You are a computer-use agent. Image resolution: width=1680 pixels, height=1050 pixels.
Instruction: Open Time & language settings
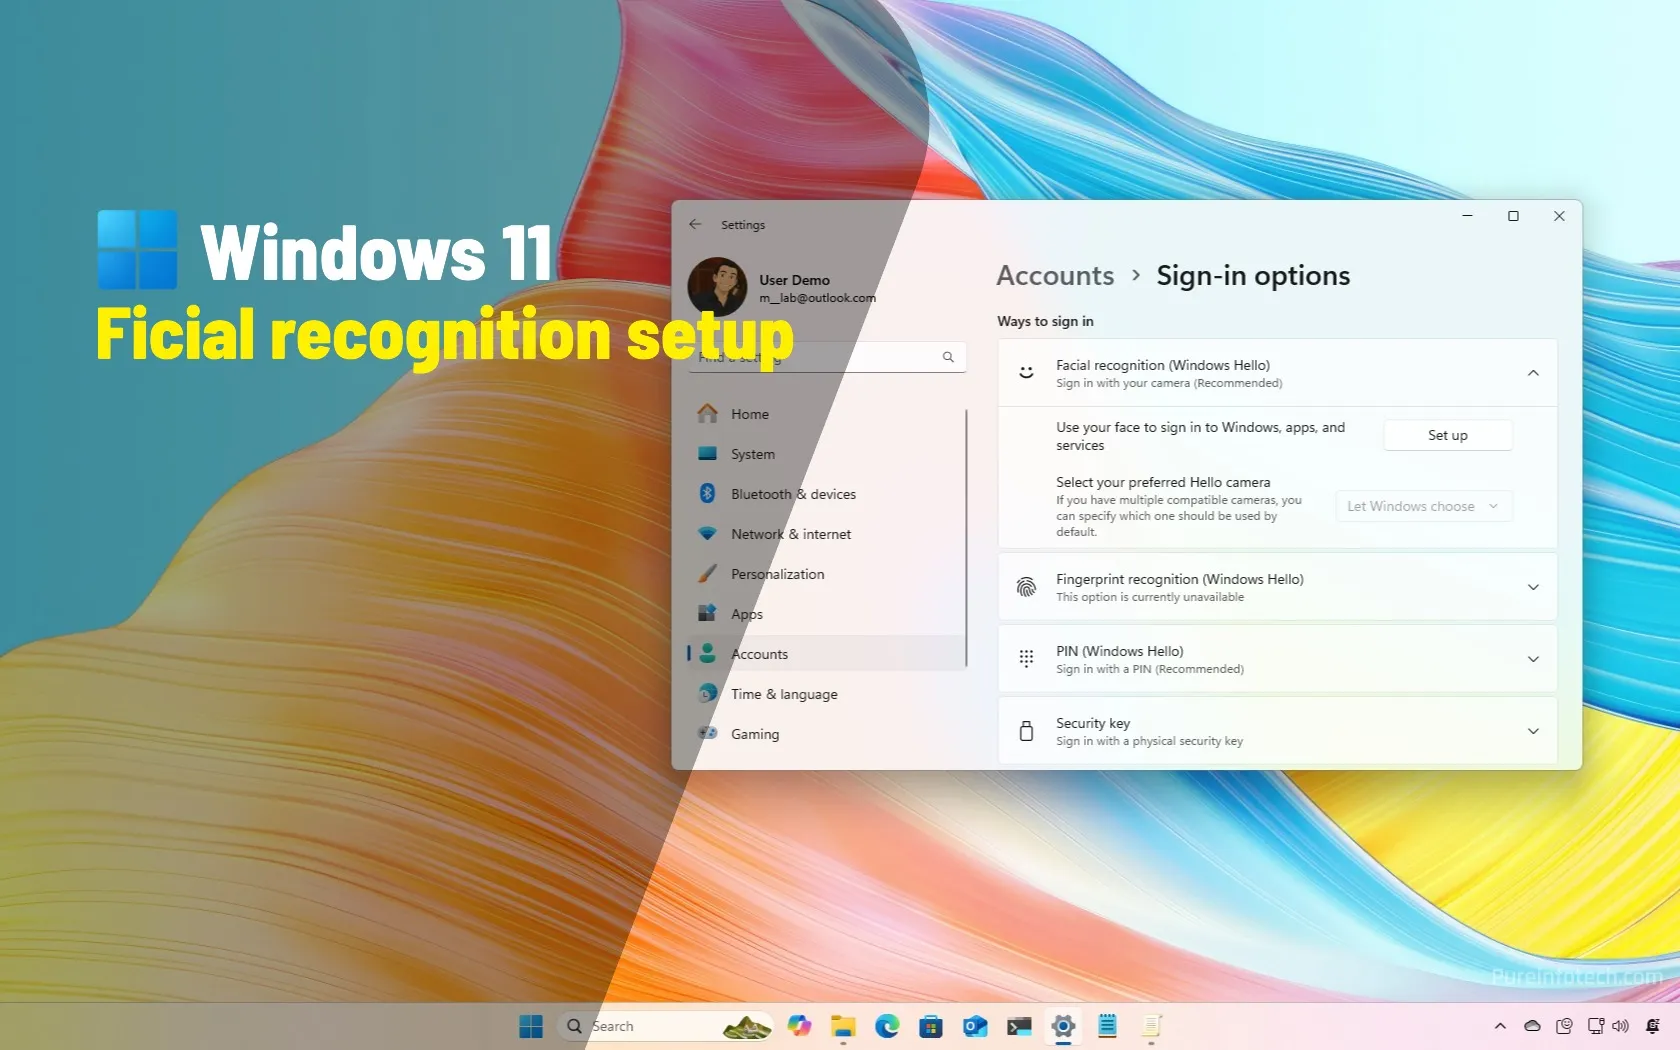tap(784, 693)
